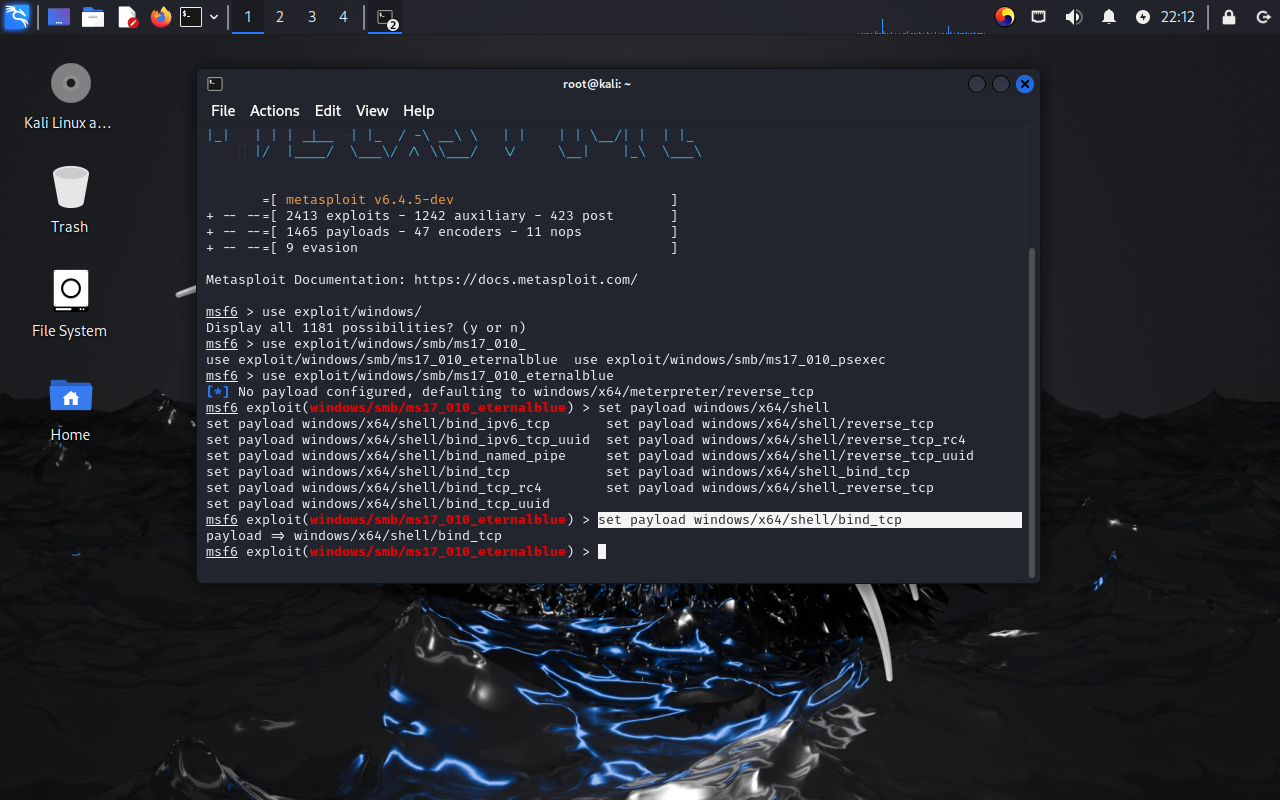
Task: Click 'set payload windows/x64/shell/bind_tcp_uuid' suggestion
Action: coord(378,504)
